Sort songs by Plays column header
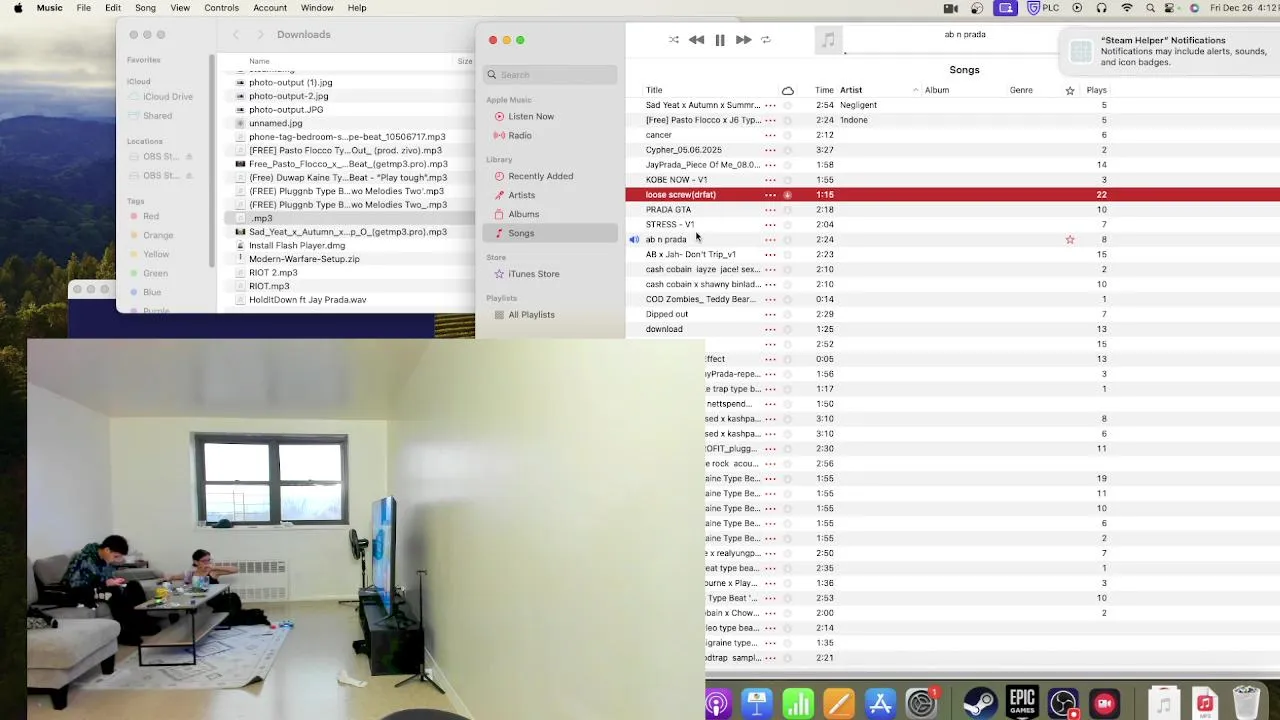This screenshot has width=1280, height=720. tap(1096, 90)
